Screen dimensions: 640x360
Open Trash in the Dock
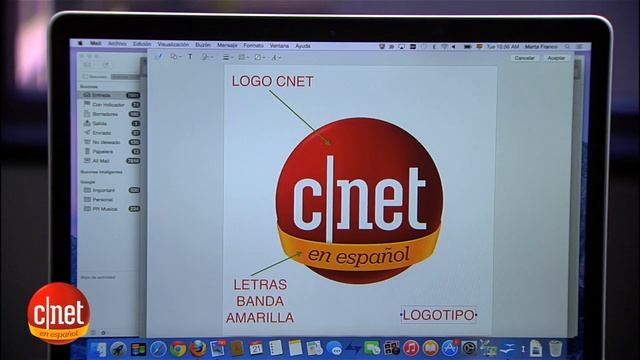pyautogui.click(x=556, y=349)
